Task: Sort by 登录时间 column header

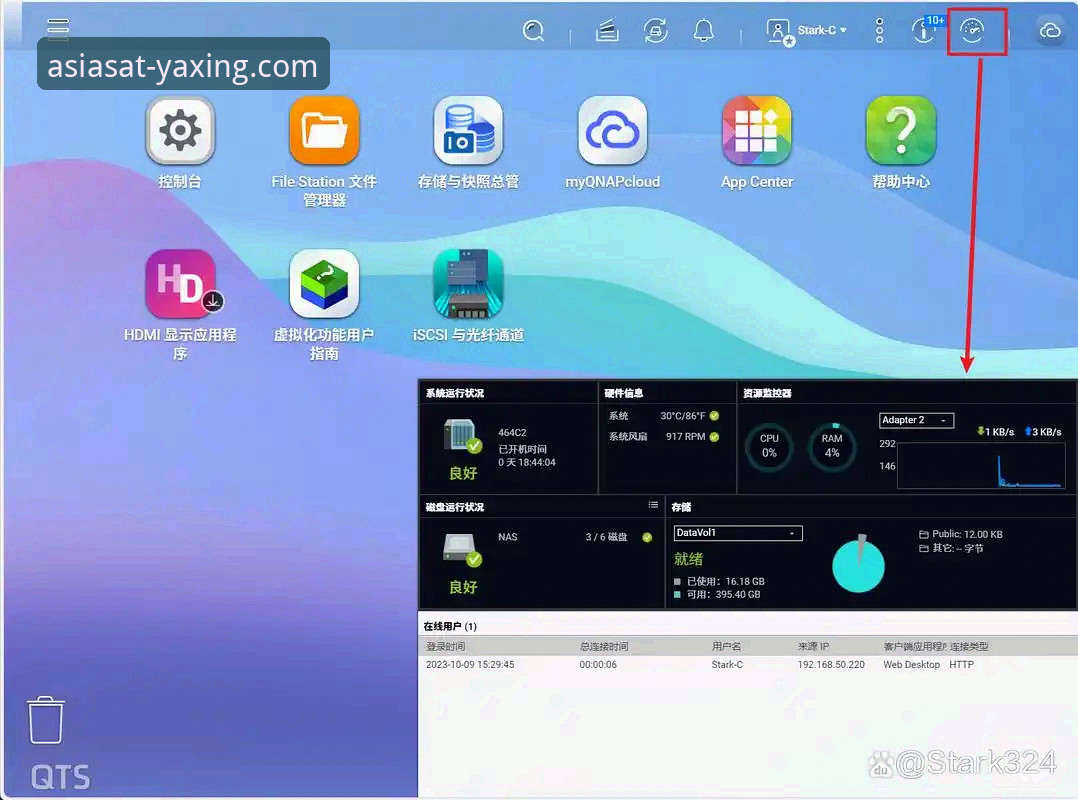Action: tap(446, 647)
